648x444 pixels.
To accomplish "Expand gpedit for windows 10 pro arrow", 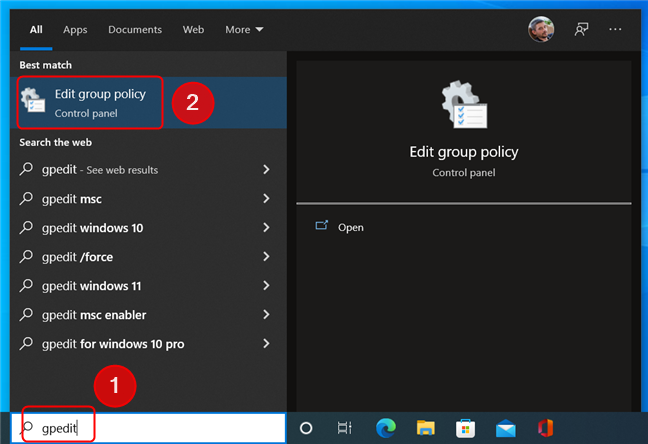I will click(267, 344).
